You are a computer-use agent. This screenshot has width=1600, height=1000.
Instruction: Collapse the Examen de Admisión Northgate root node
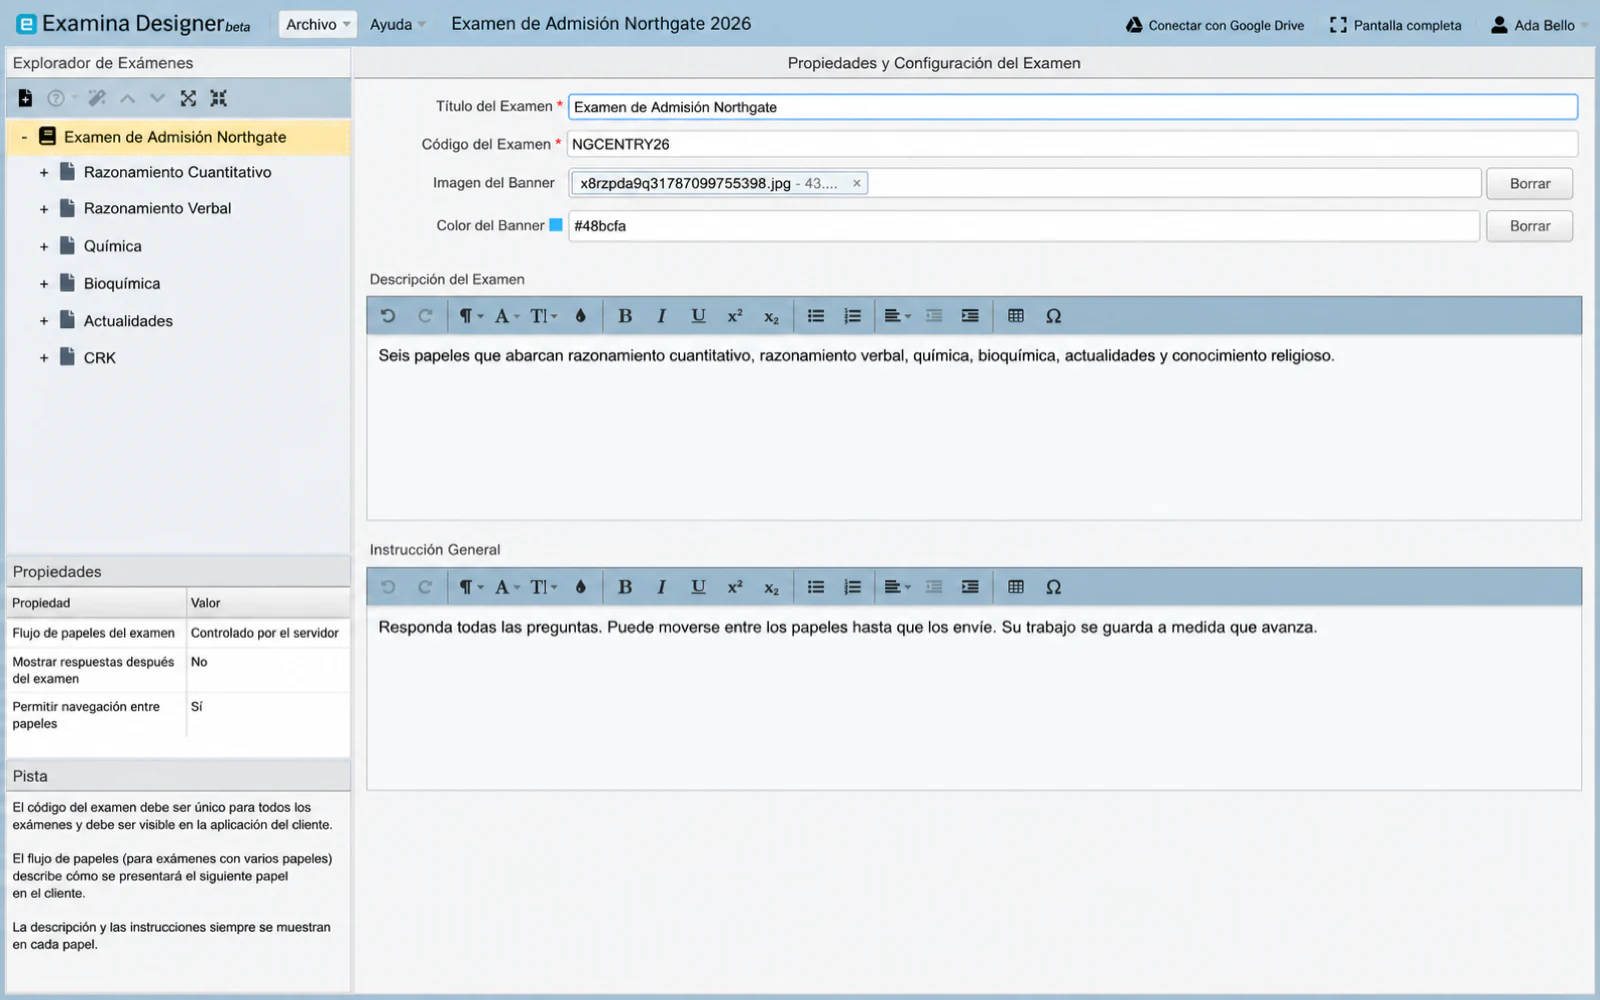(24, 137)
